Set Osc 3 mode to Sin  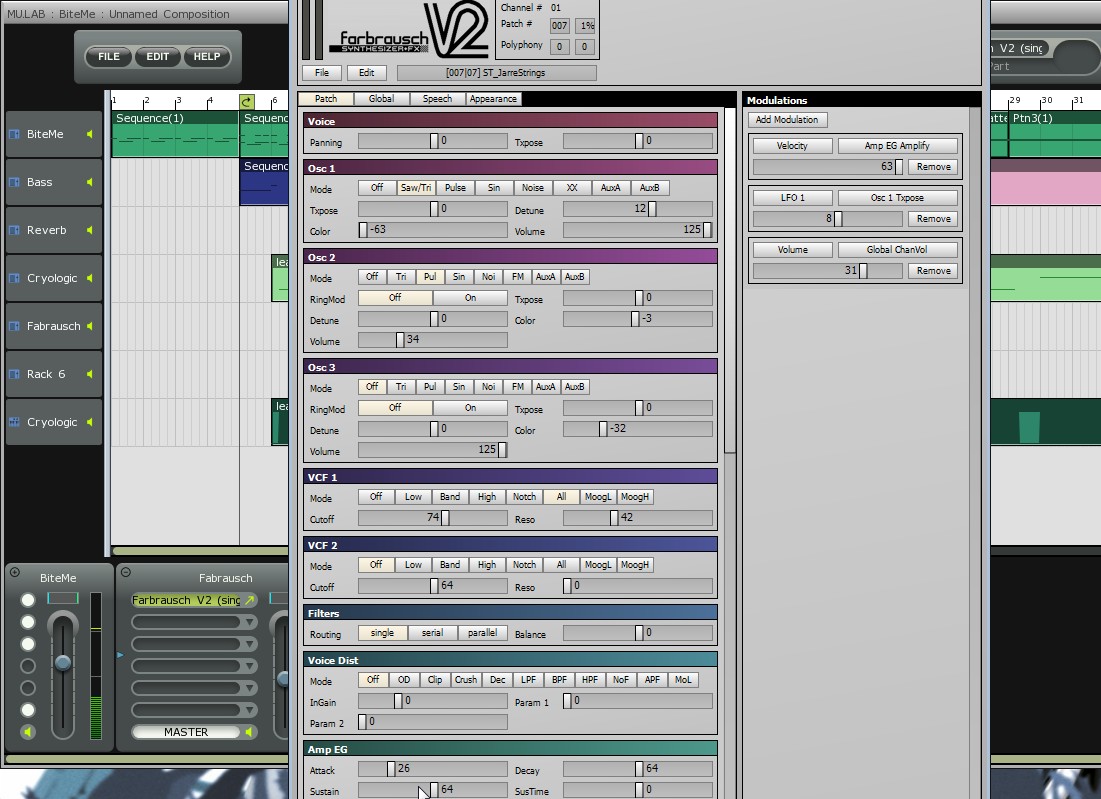pyautogui.click(x=459, y=387)
